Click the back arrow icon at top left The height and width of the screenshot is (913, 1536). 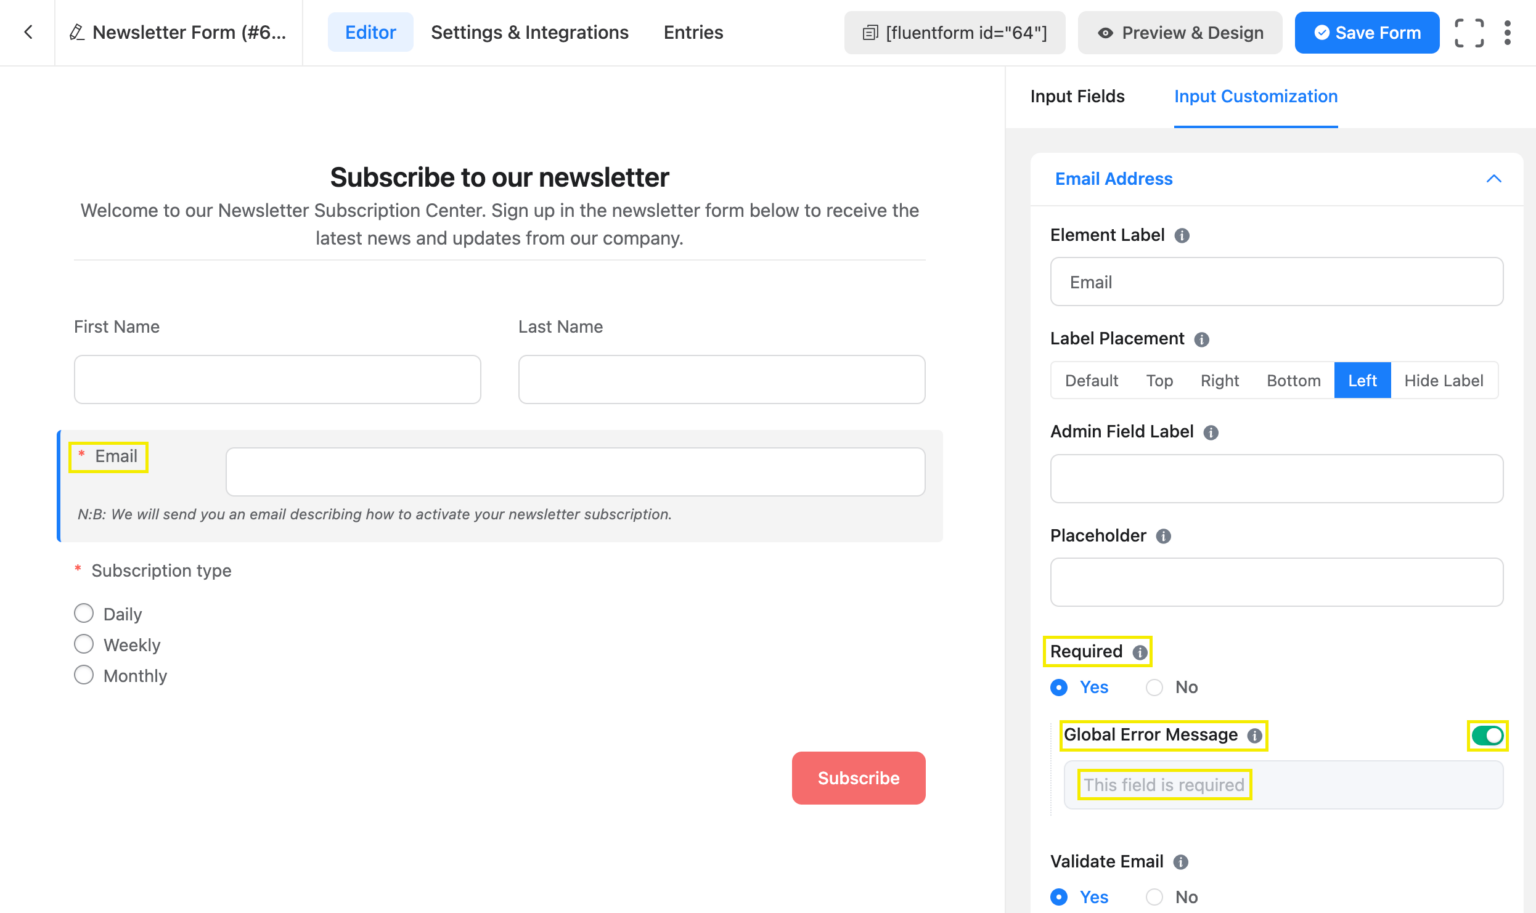tap(26, 32)
